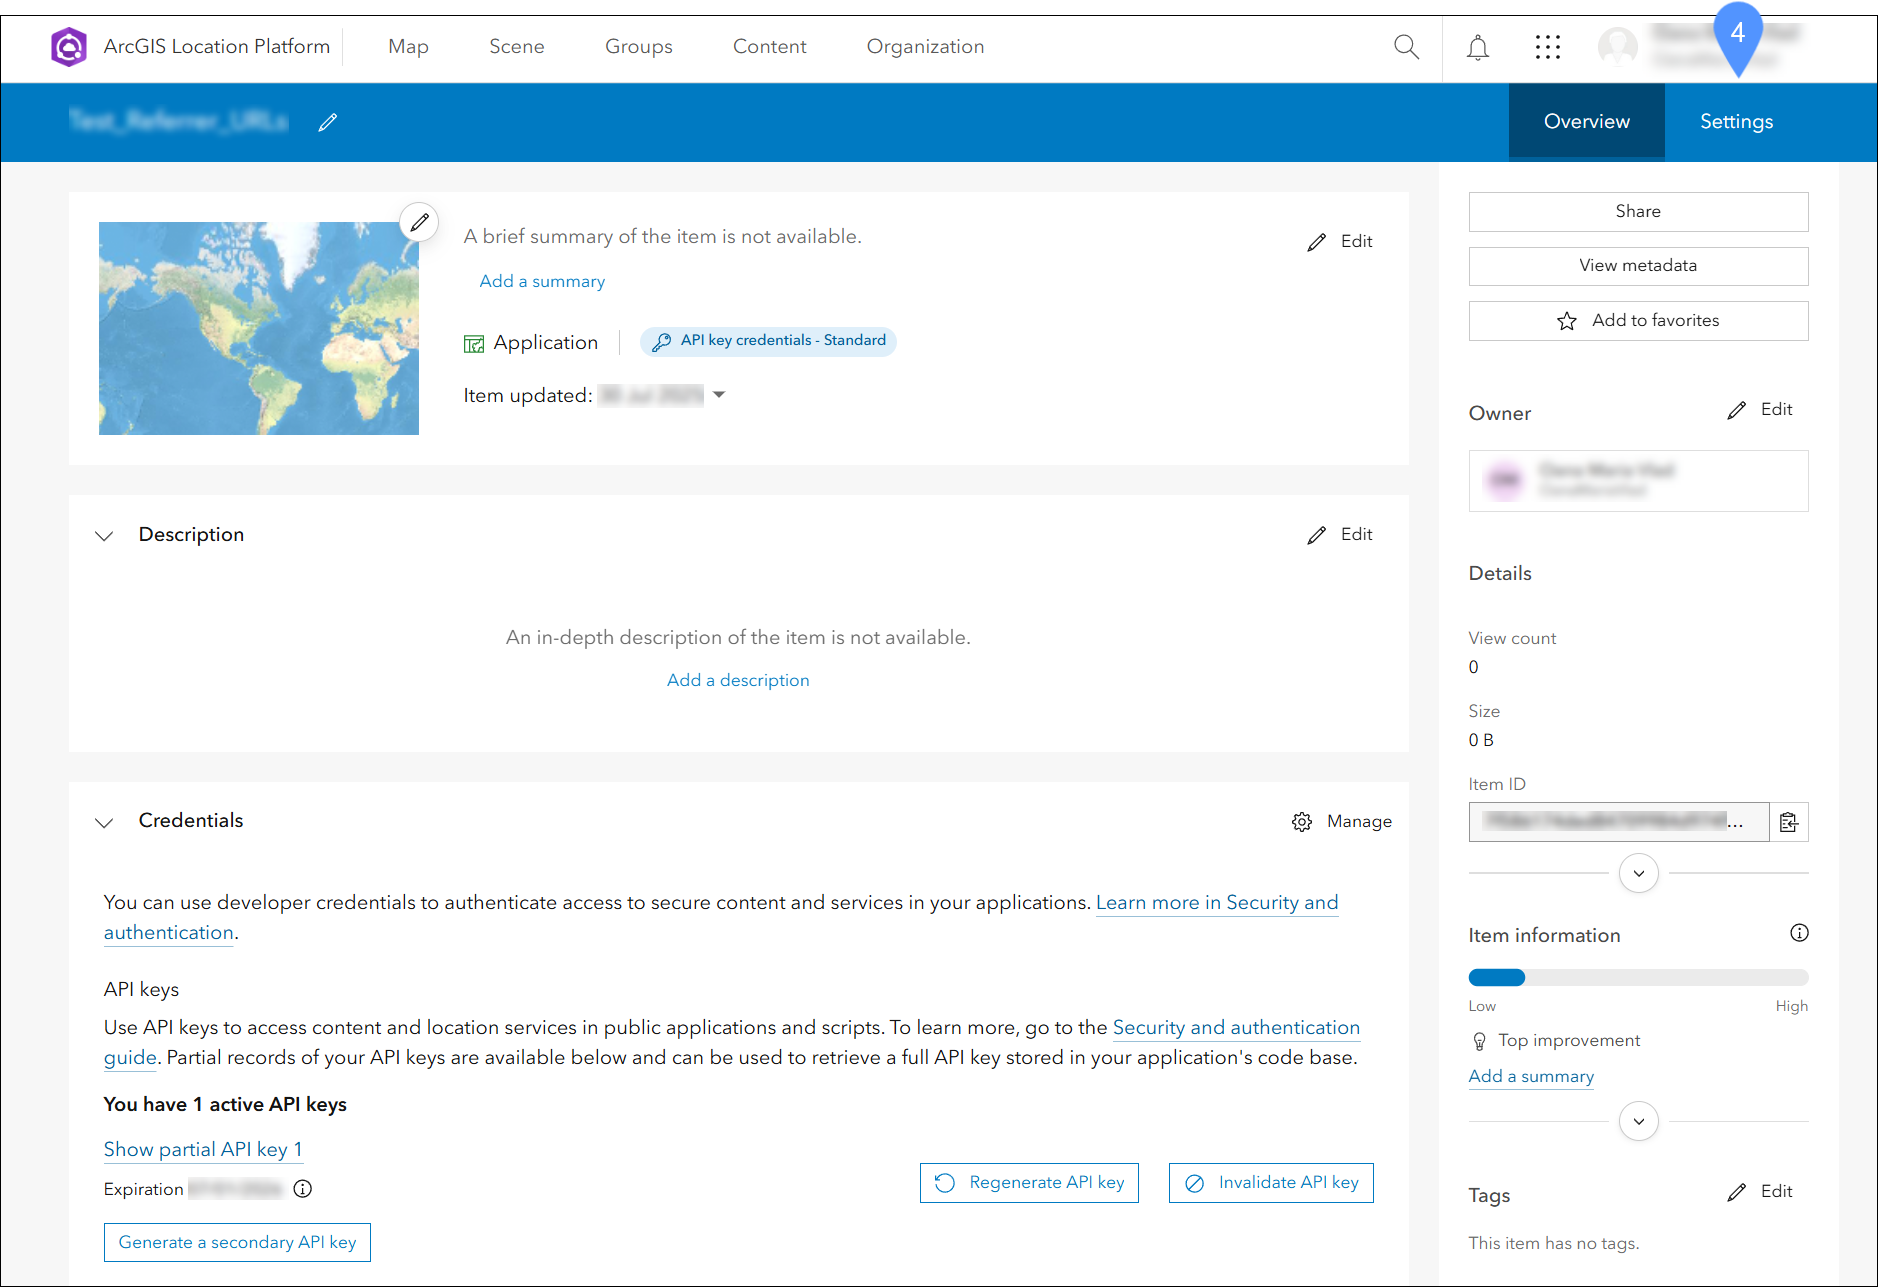
Task: Edit the item summary
Action: pos(1340,242)
